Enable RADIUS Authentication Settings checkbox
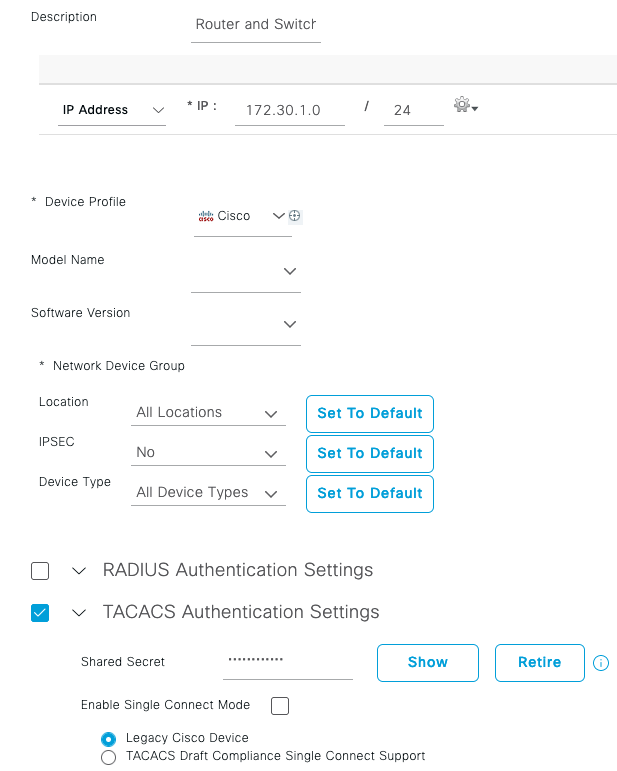This screenshot has height=771, width=617. coord(40,571)
